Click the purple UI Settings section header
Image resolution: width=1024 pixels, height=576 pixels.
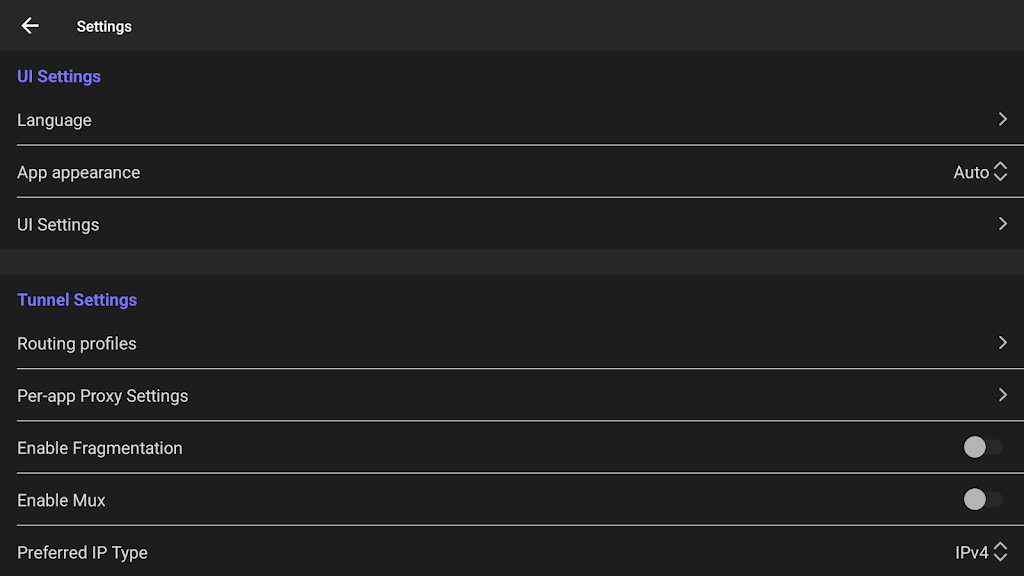coord(59,76)
